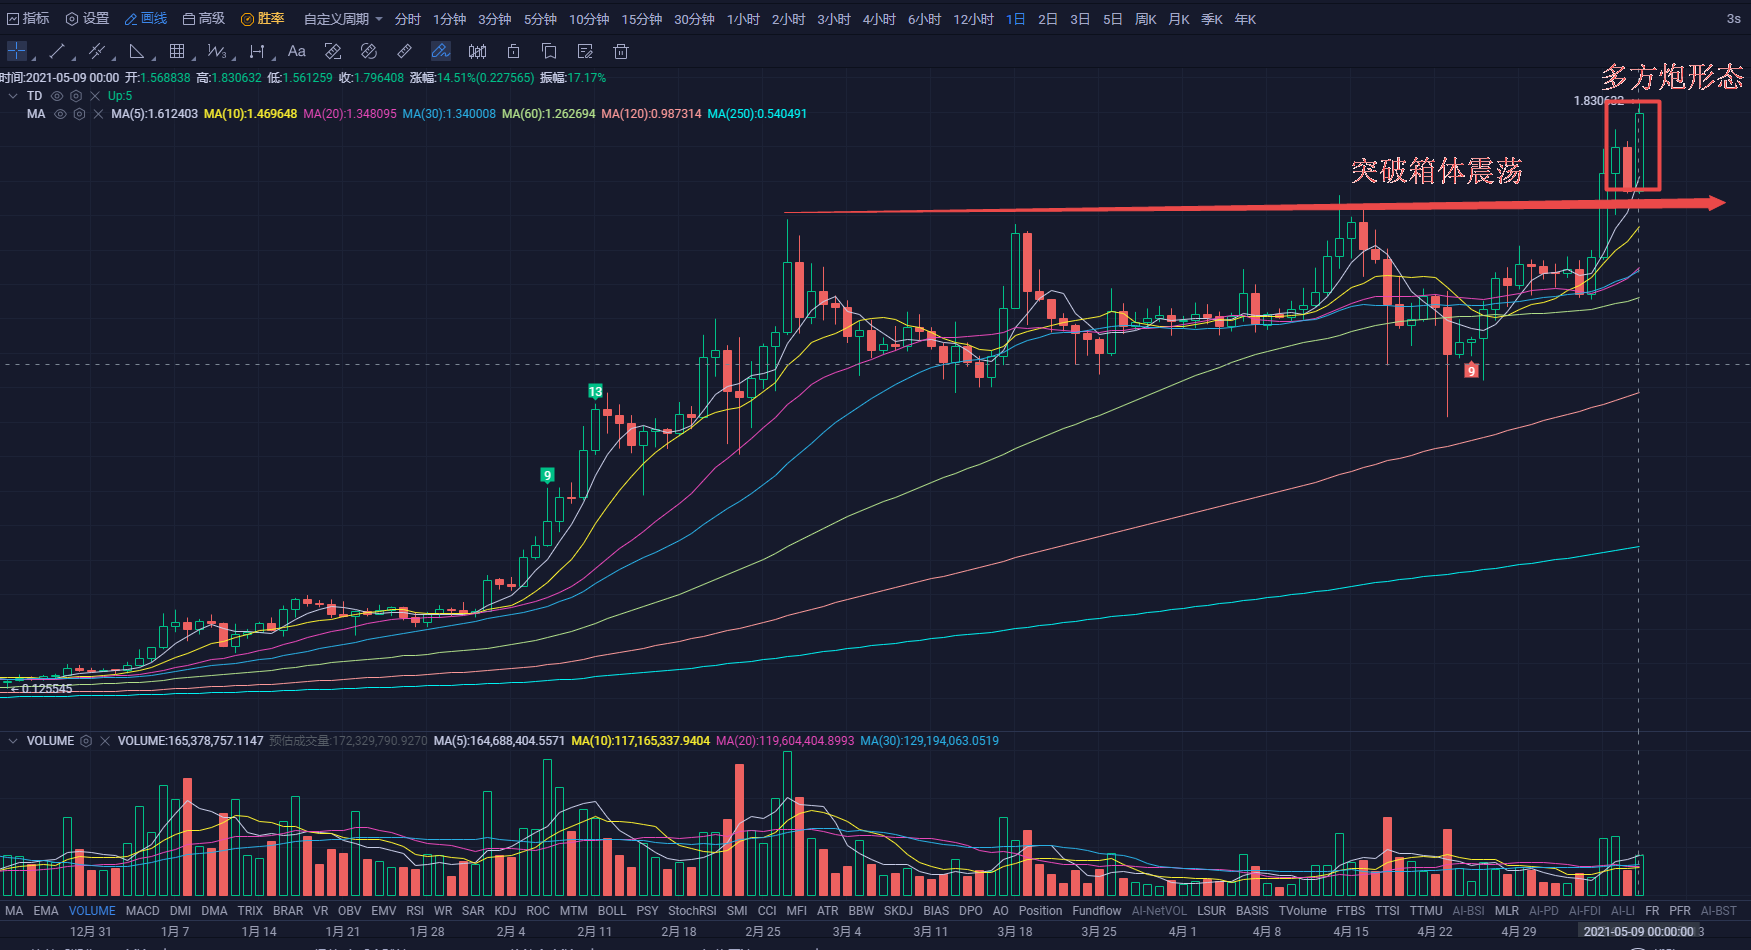Viewport: 1751px width, 950px height.
Task: Select the StochRSI indicator tab
Action: [x=692, y=911]
